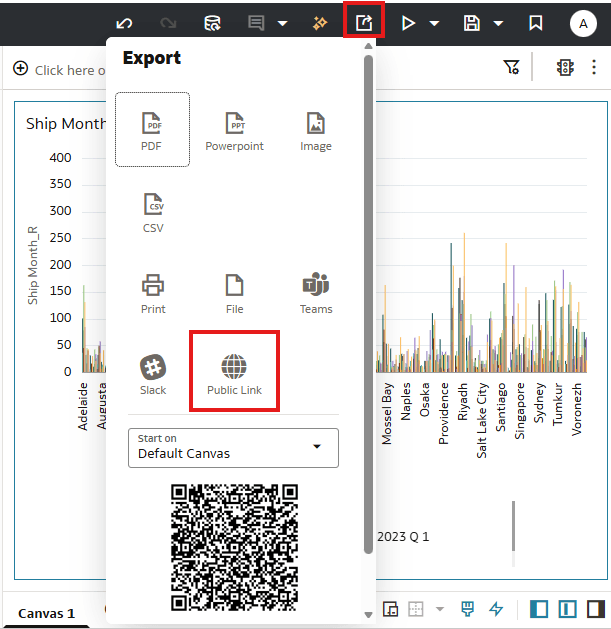Click the Preview play icon

click(408, 23)
